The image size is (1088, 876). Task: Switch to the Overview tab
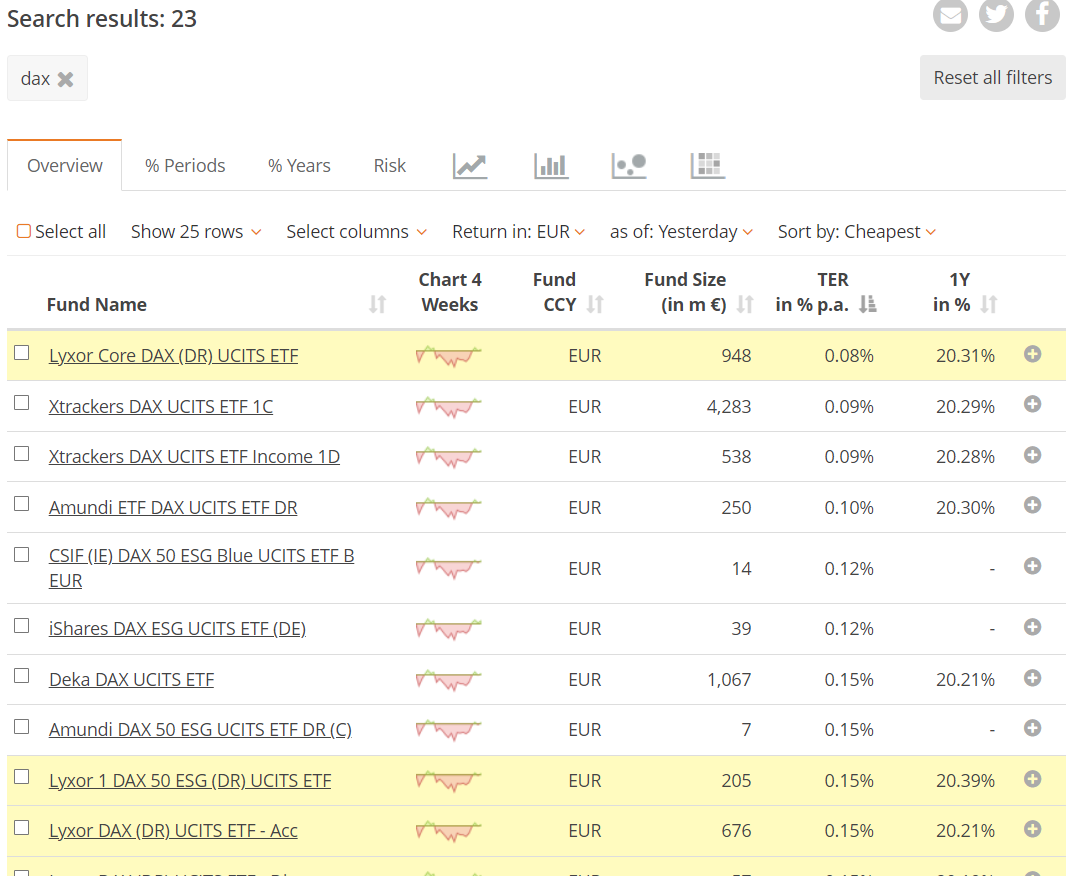click(65, 166)
